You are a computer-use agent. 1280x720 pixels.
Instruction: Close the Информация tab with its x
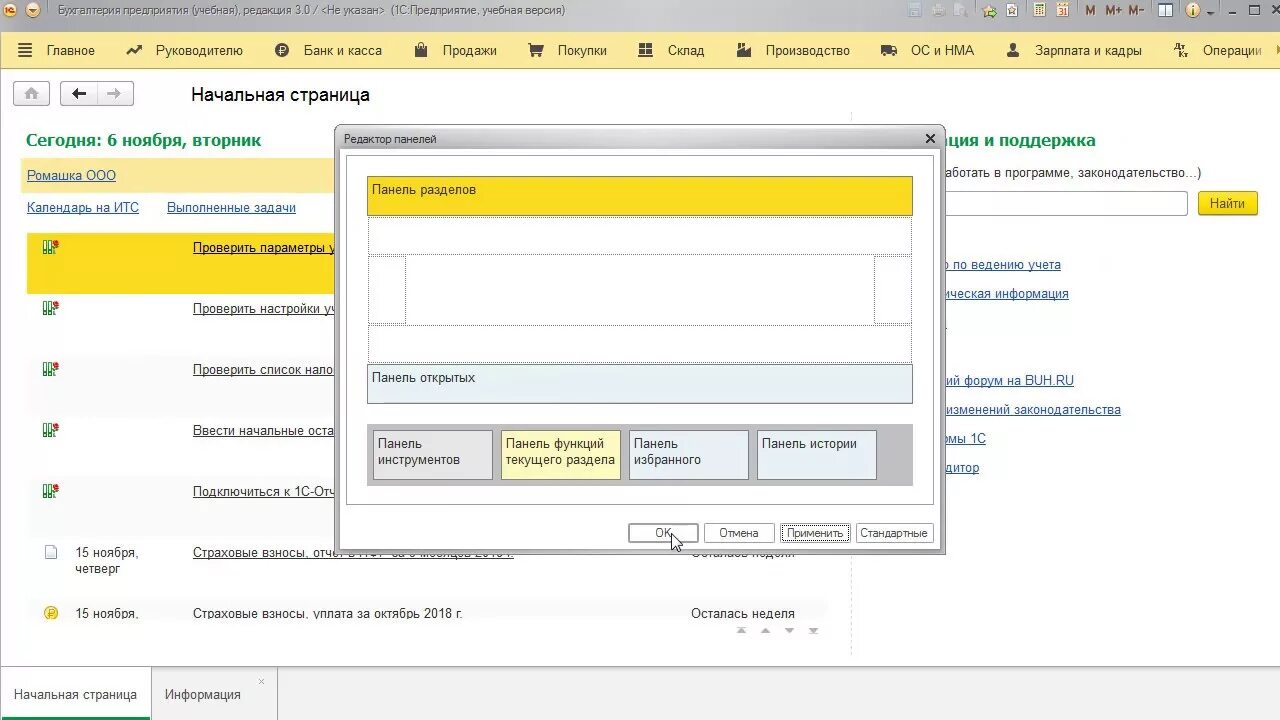click(262, 682)
